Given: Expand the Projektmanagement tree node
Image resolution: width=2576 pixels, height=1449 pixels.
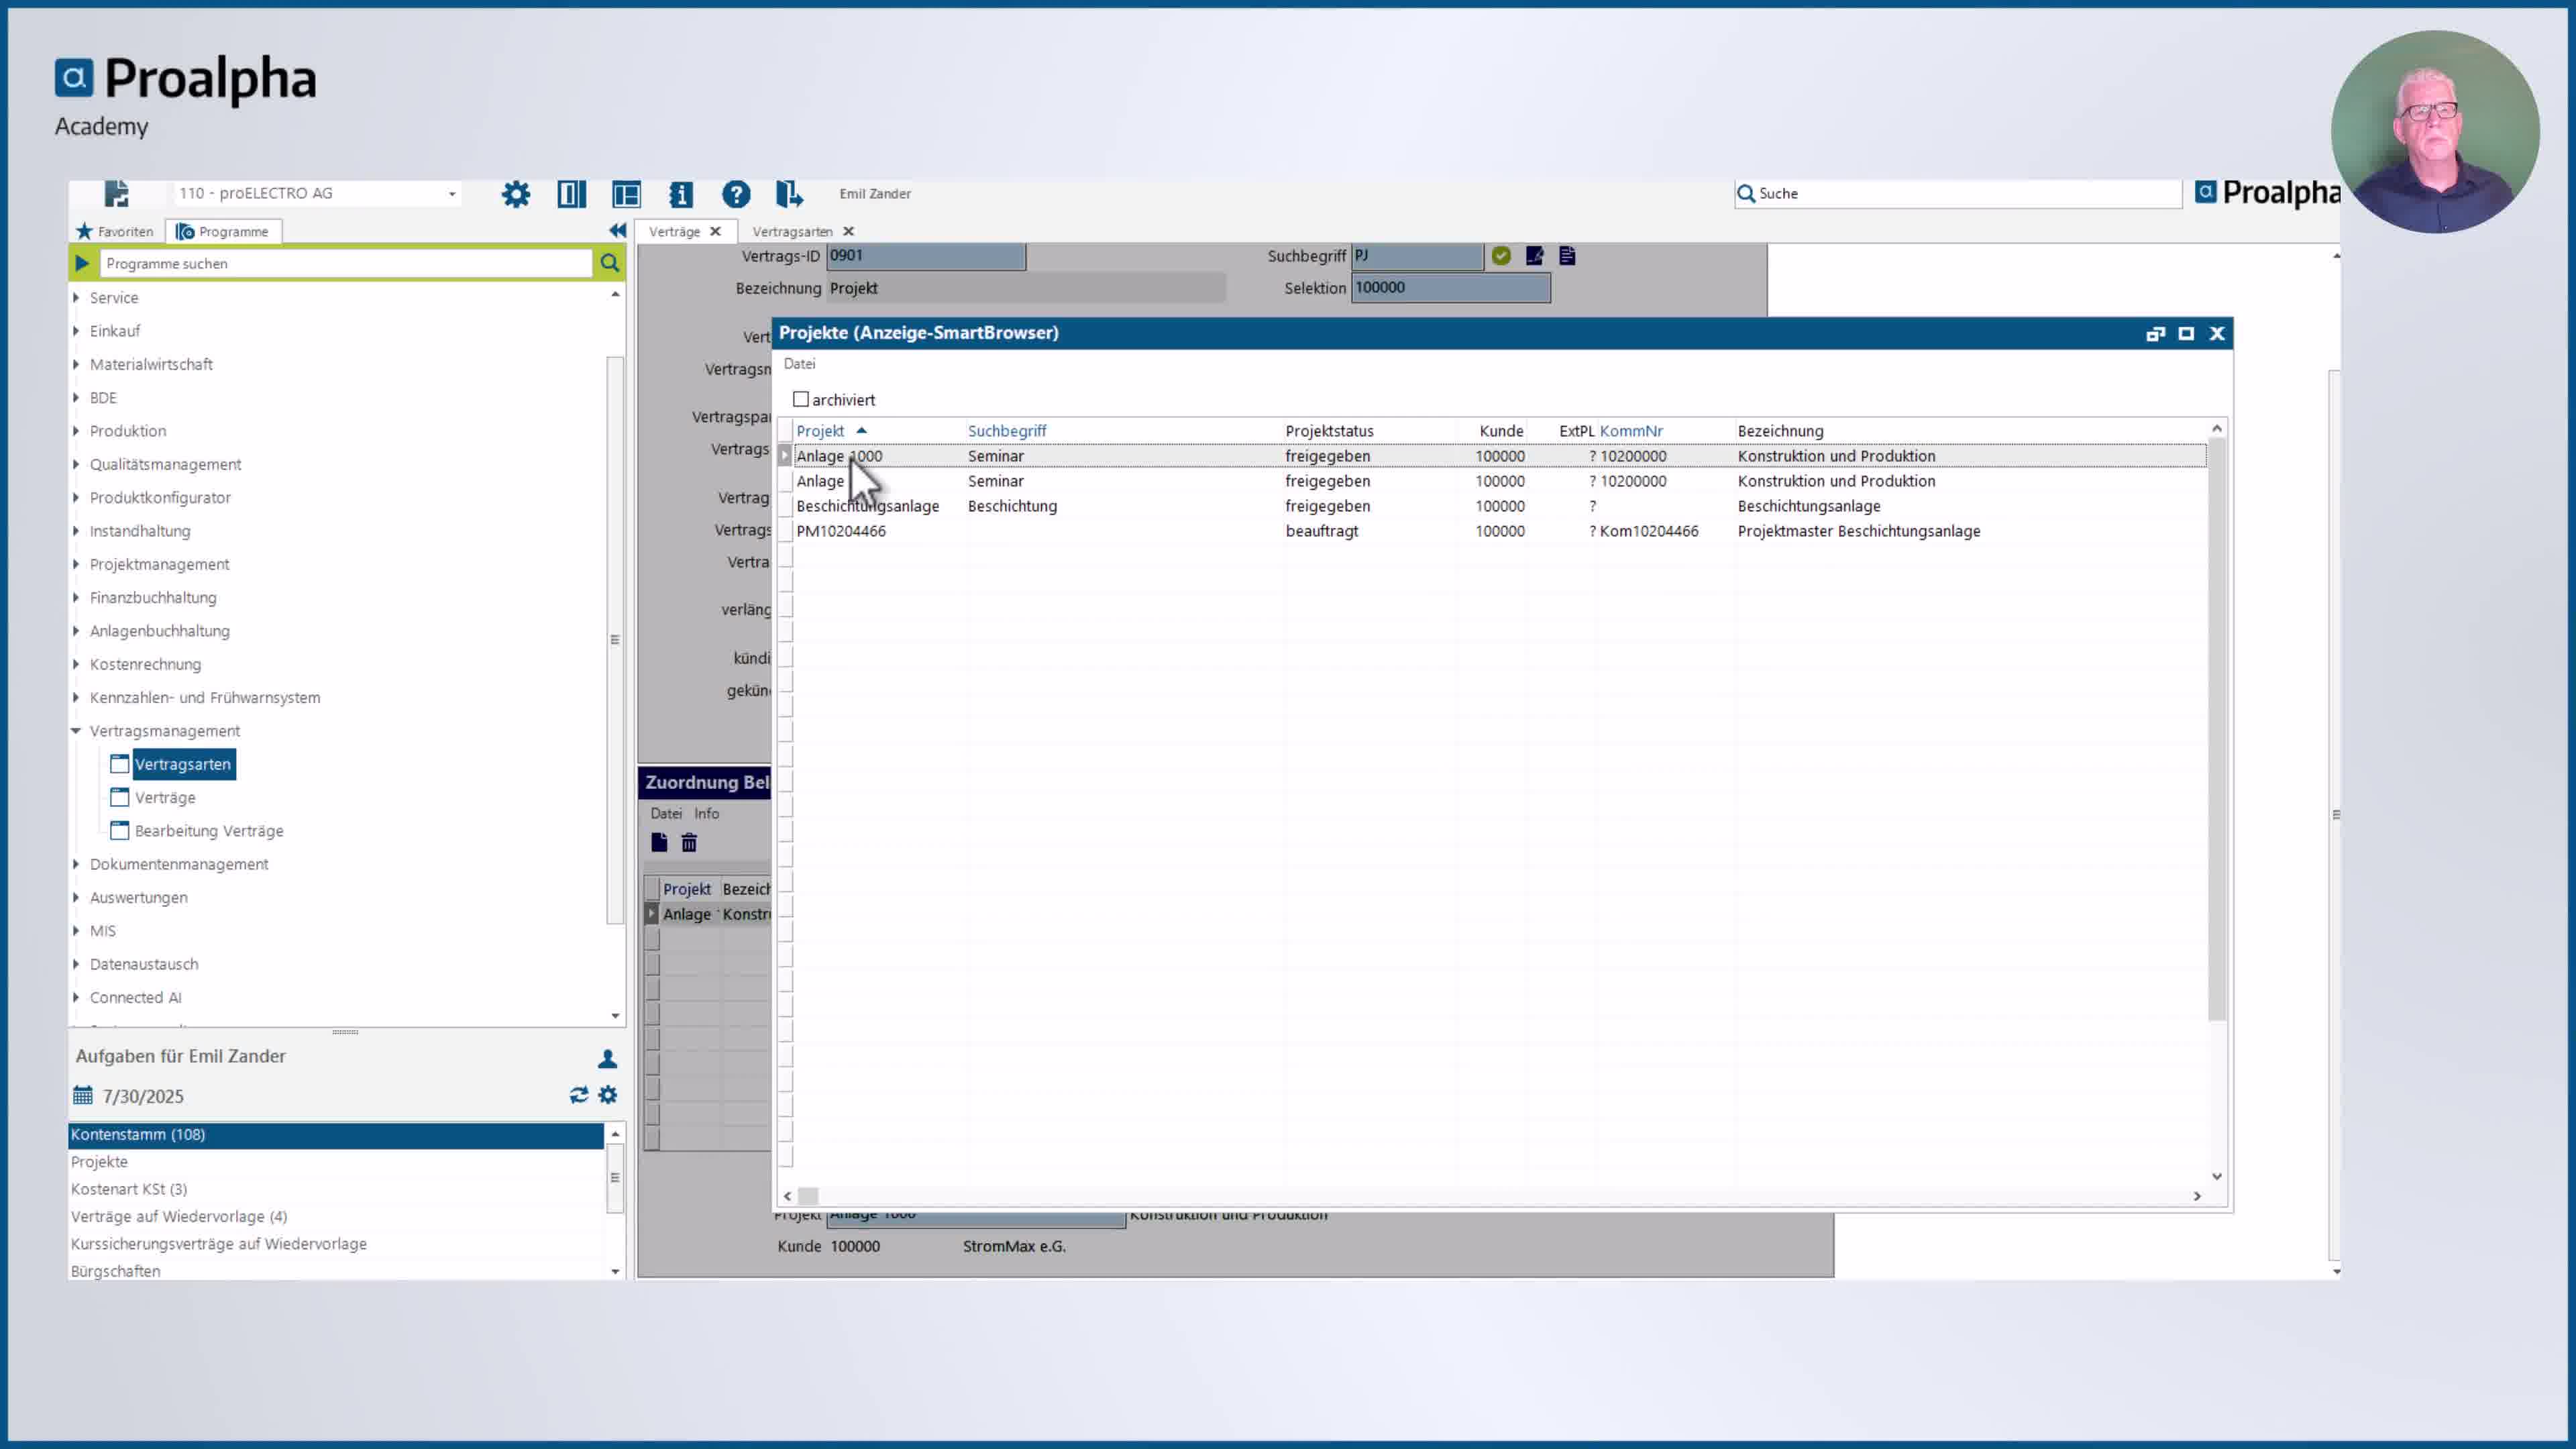Looking at the screenshot, I should [76, 564].
